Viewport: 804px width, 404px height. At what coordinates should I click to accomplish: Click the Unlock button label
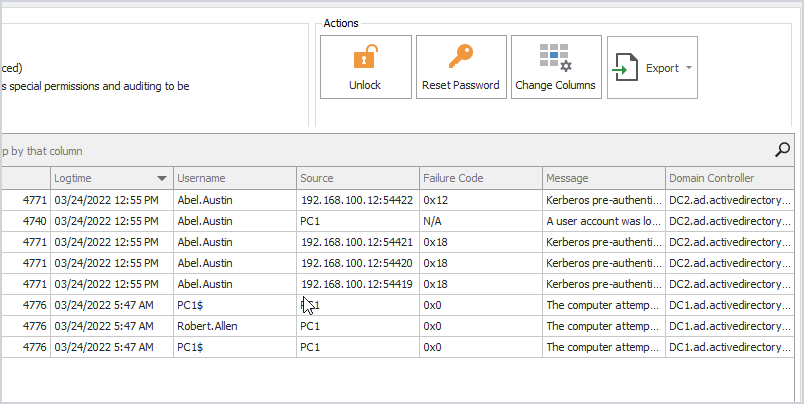(x=365, y=85)
